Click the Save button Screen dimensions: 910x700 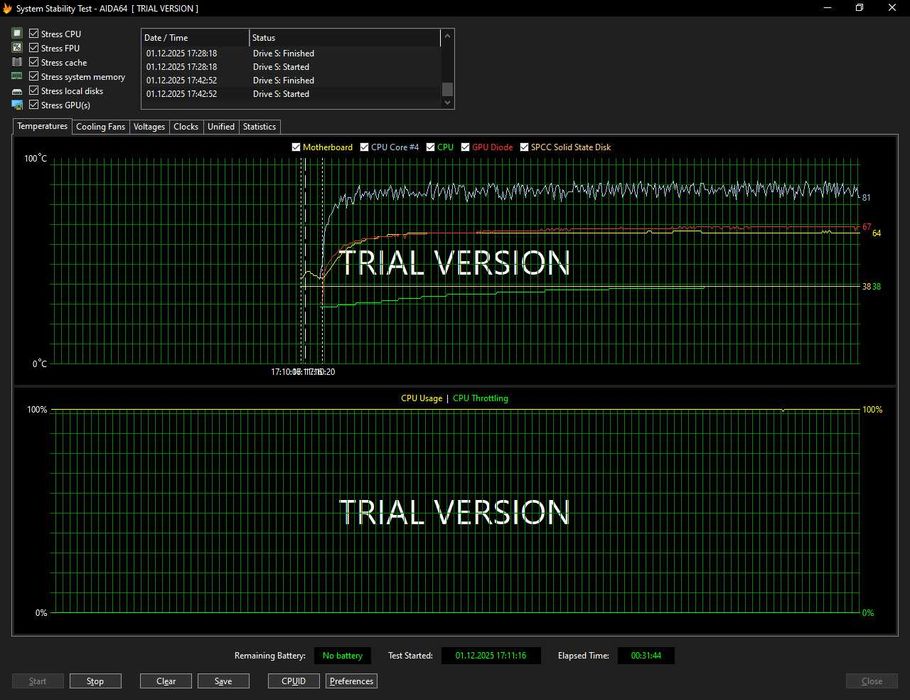[x=223, y=681]
